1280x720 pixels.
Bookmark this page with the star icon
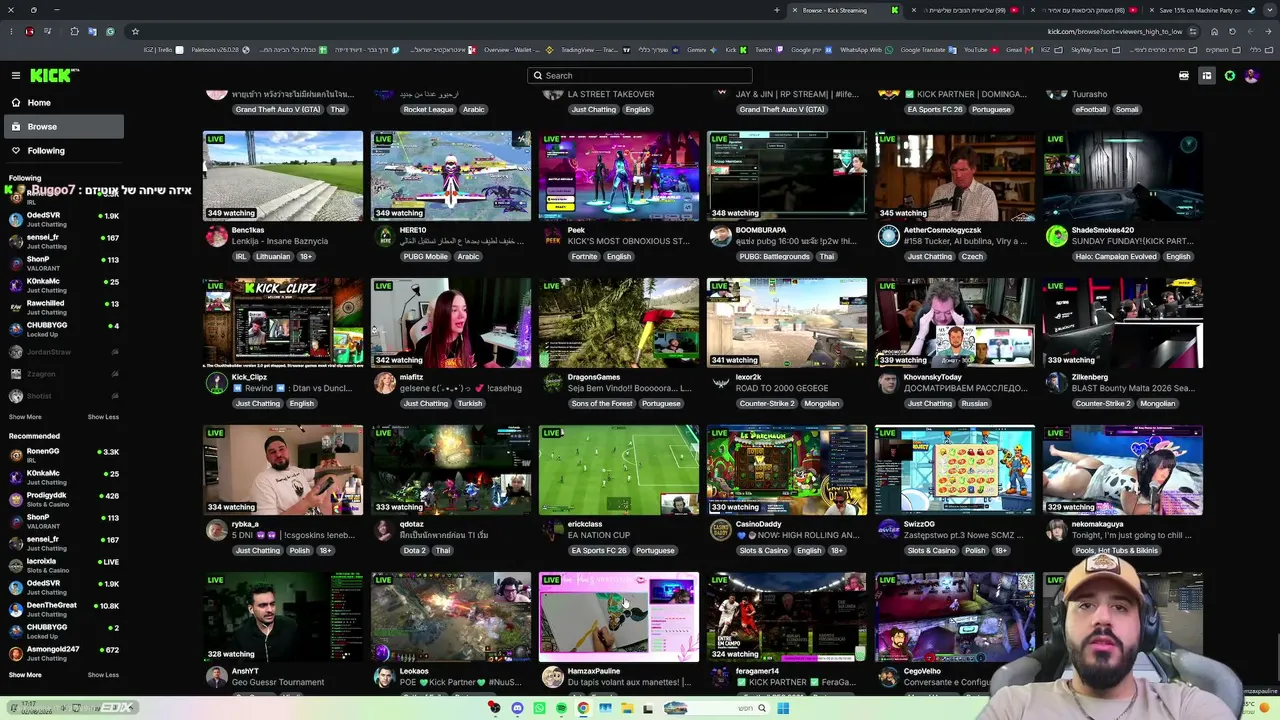point(135,31)
